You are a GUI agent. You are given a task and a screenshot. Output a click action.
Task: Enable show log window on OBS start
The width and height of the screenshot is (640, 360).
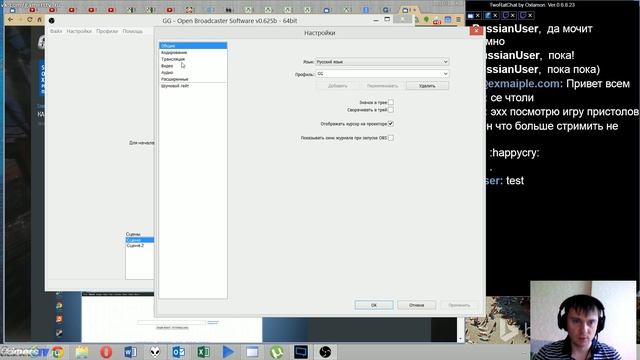tap(391, 138)
